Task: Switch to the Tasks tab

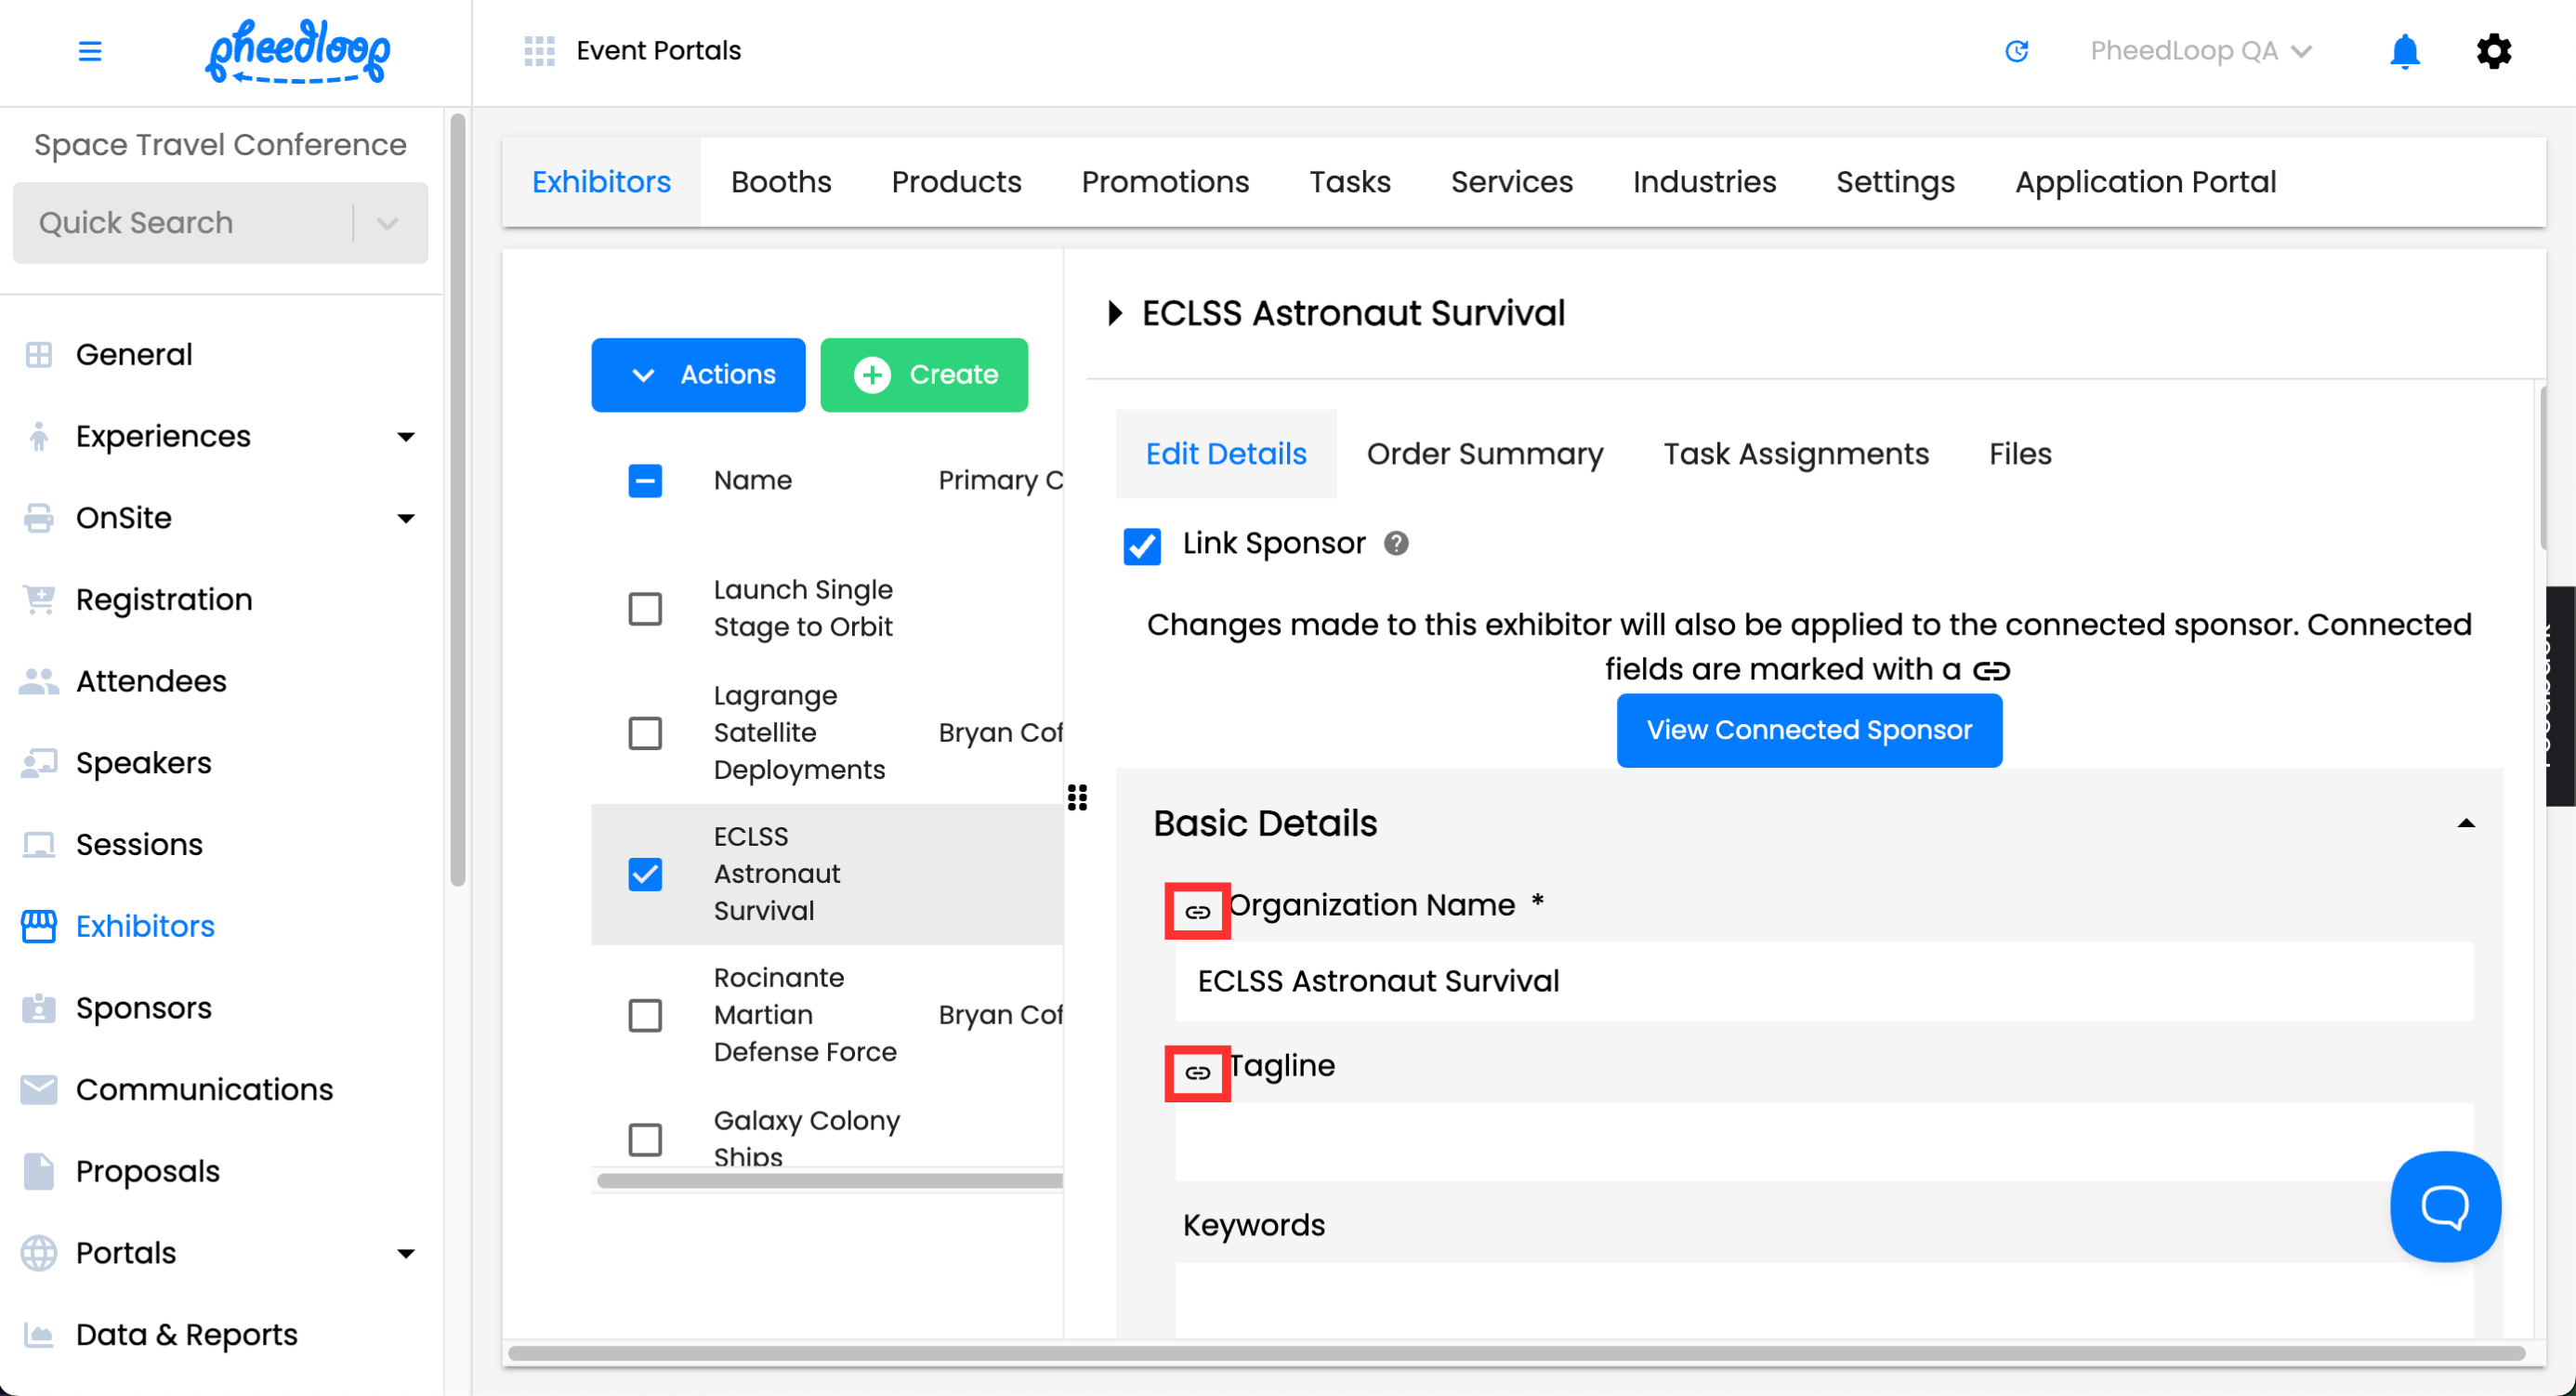Action: [x=1350, y=182]
